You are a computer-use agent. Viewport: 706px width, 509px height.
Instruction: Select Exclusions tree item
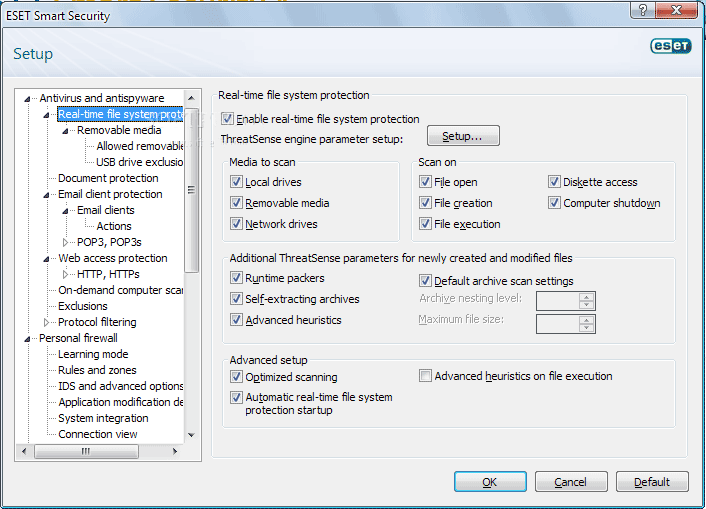click(x=83, y=306)
